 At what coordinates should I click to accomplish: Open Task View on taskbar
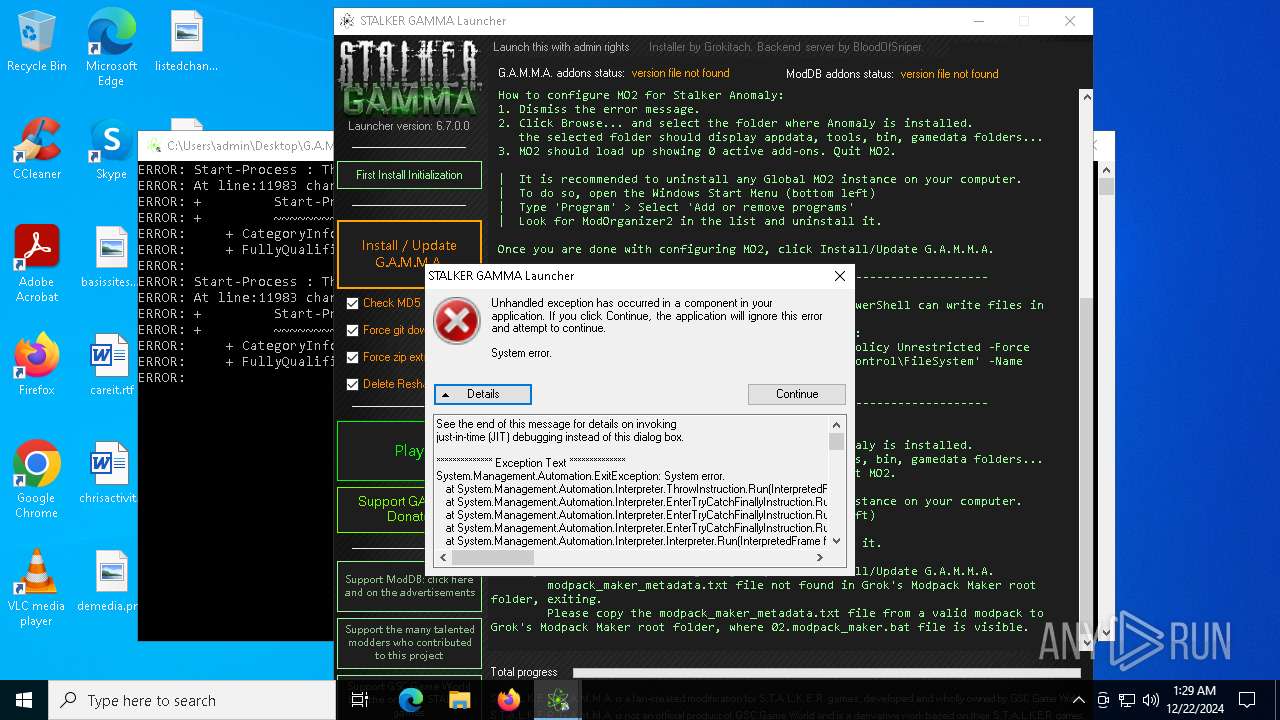(x=360, y=700)
